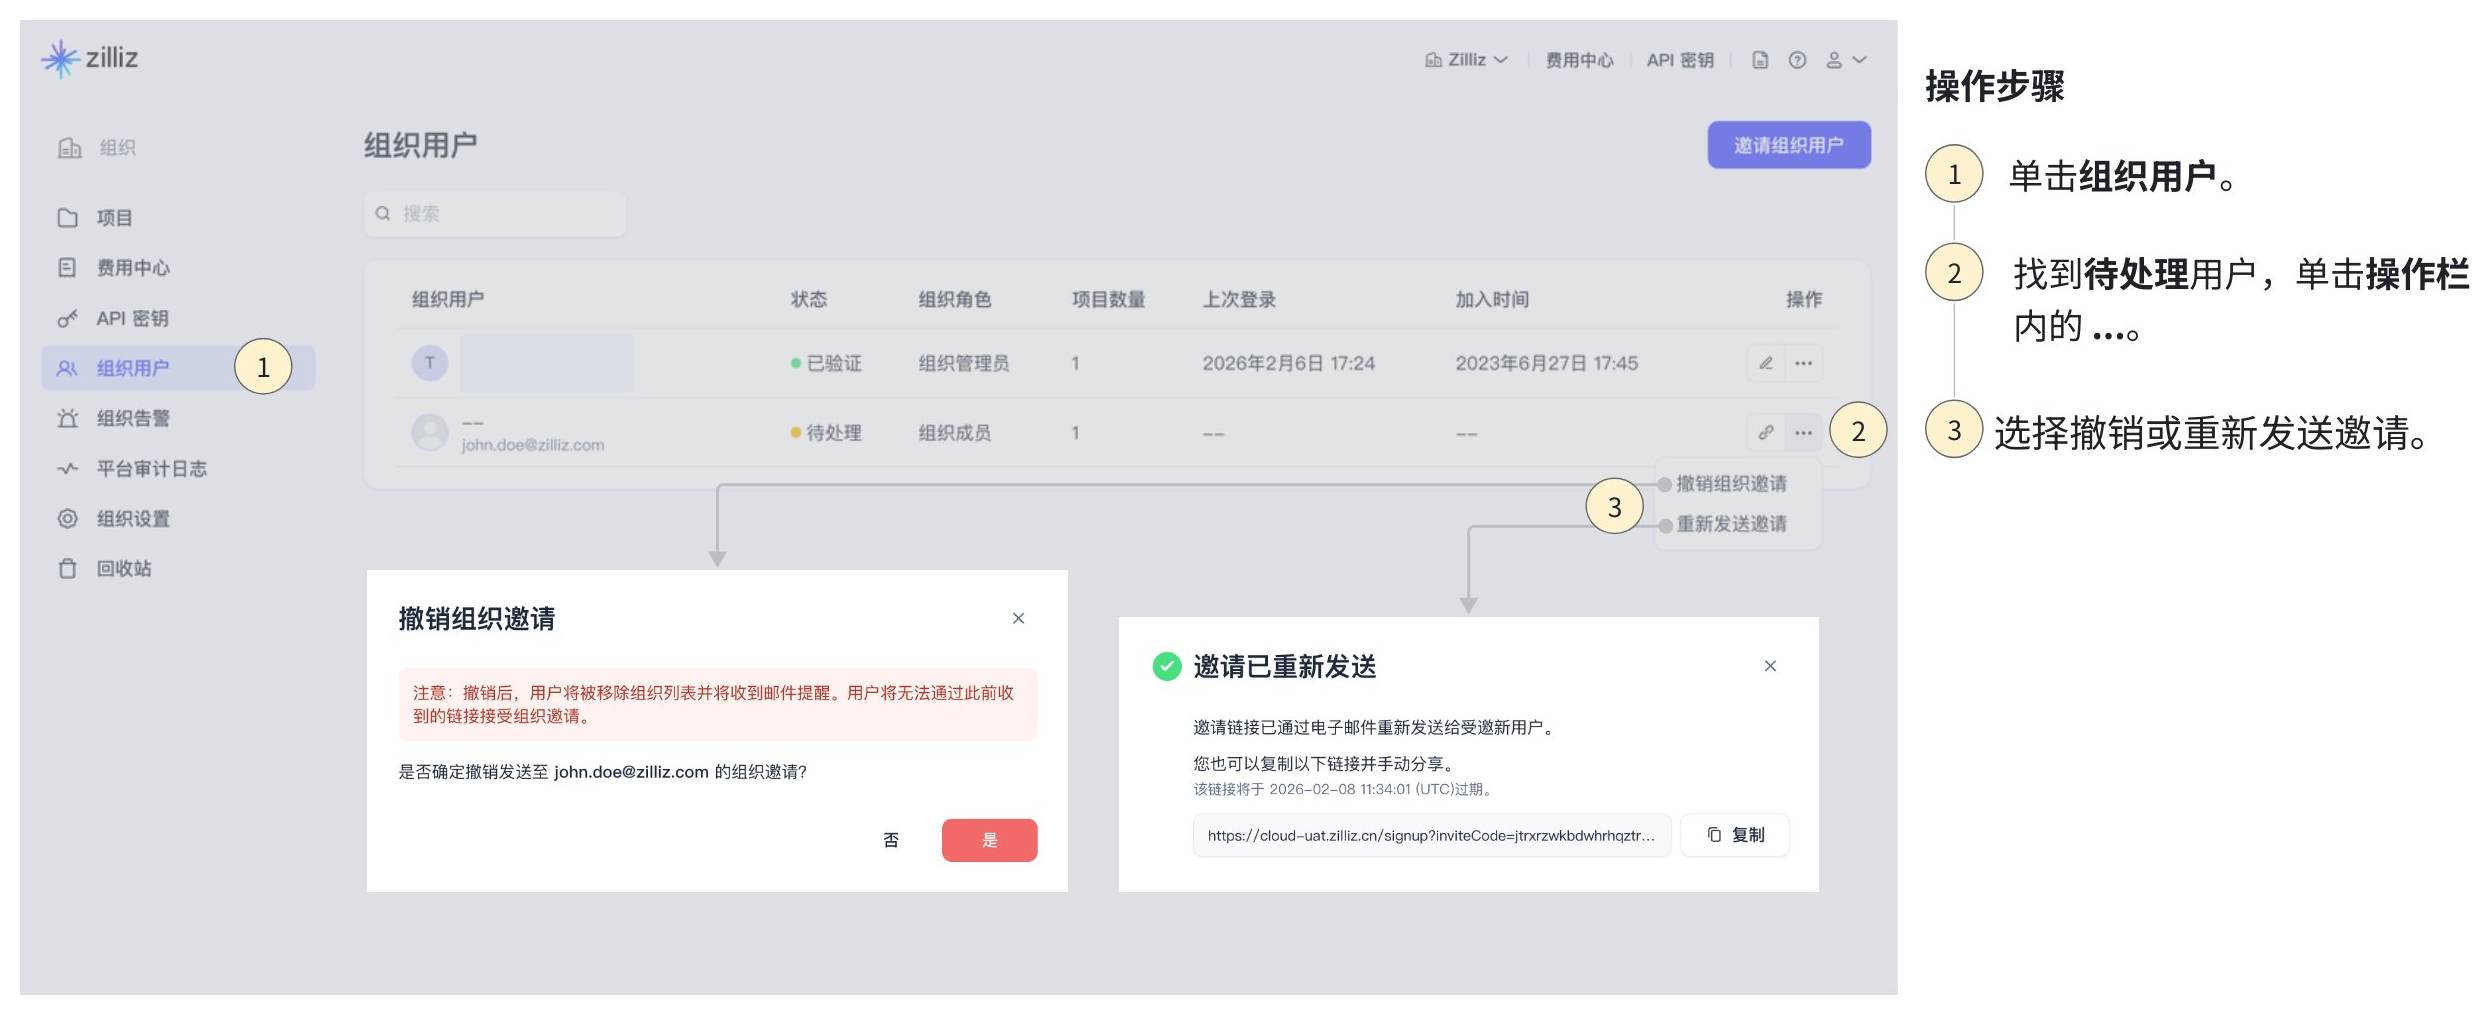Expand the Zilliz organization dropdown
Screen dimensions: 2490x1015
(x=1466, y=60)
